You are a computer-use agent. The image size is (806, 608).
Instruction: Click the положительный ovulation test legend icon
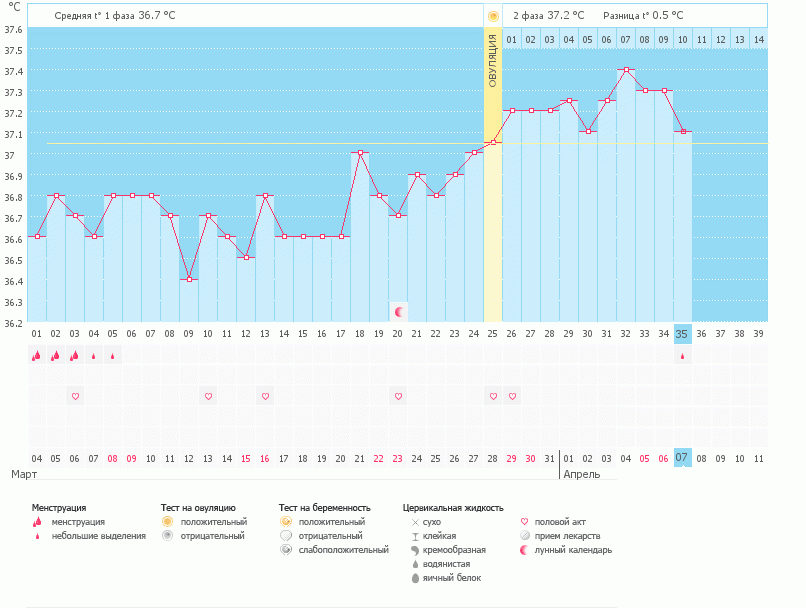coord(168,522)
